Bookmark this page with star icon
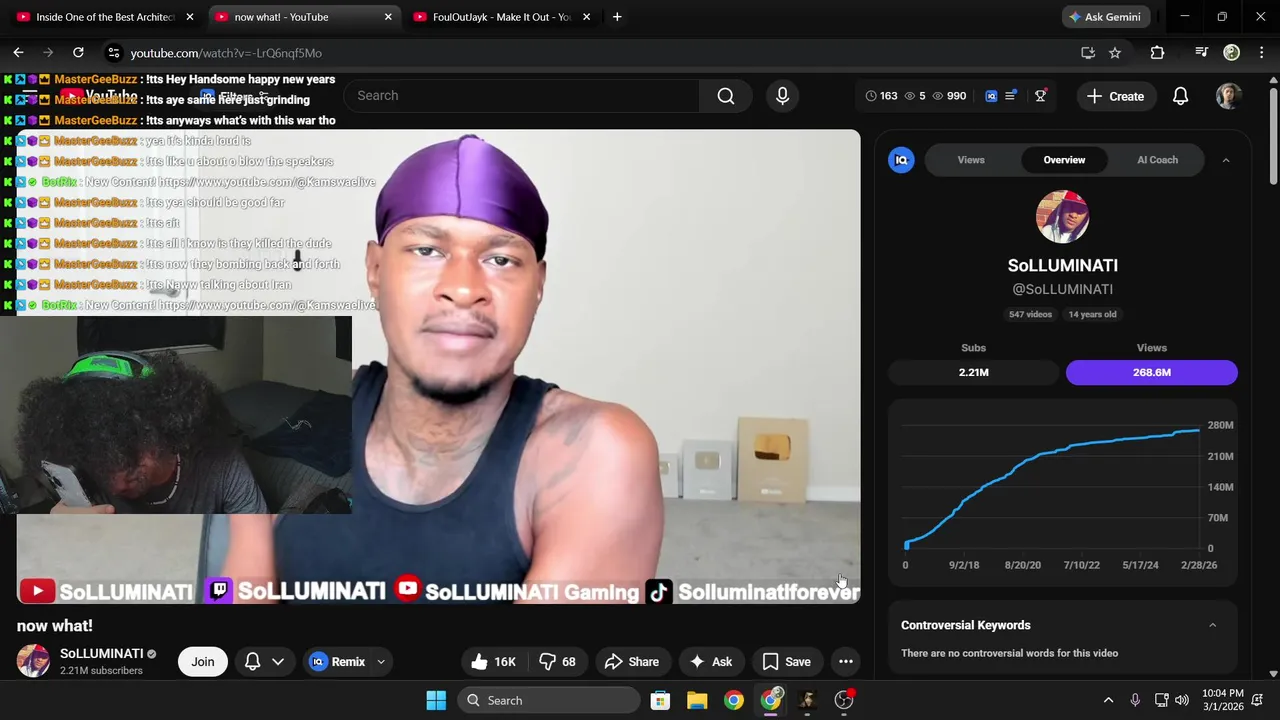This screenshot has width=1280, height=720. (1115, 53)
